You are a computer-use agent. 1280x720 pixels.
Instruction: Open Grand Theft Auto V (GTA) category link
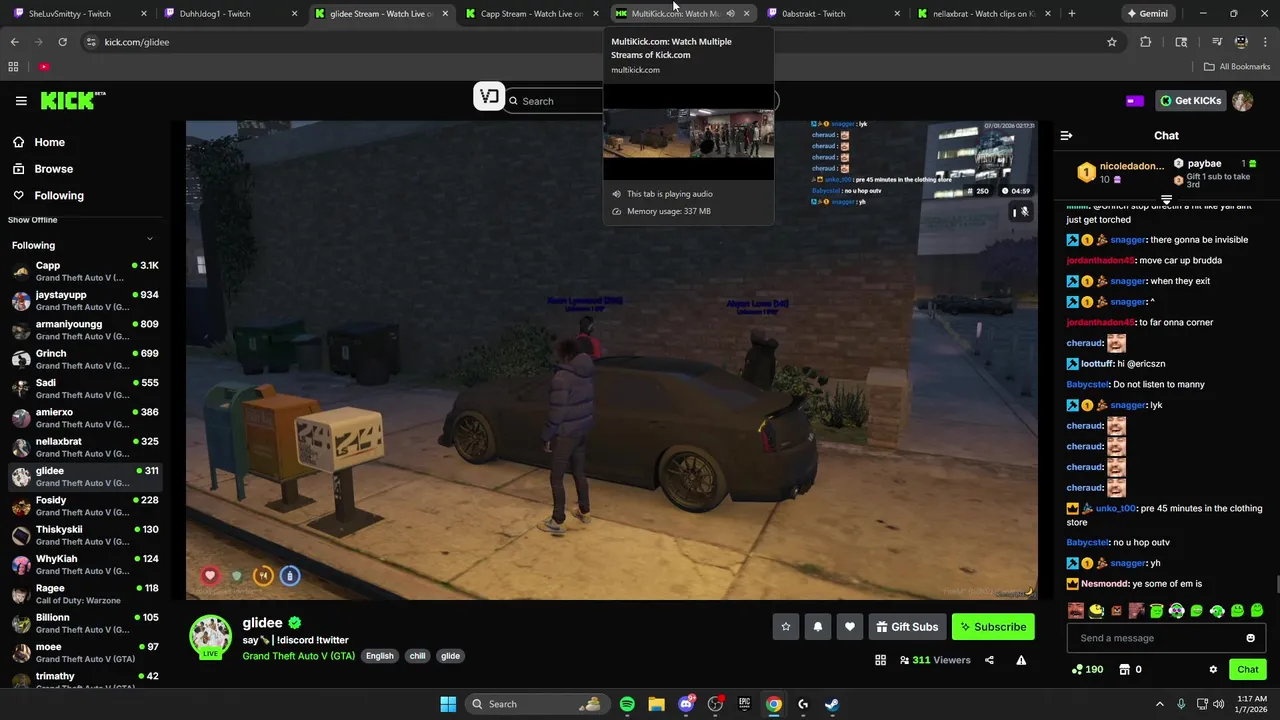(x=298, y=656)
